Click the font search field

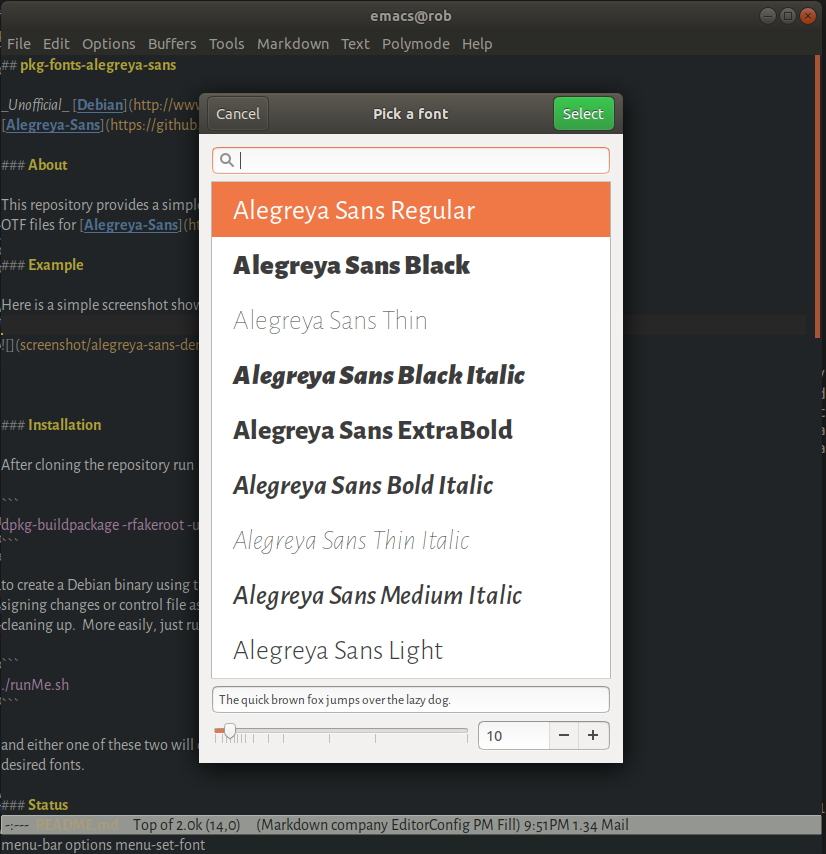pyautogui.click(x=411, y=160)
